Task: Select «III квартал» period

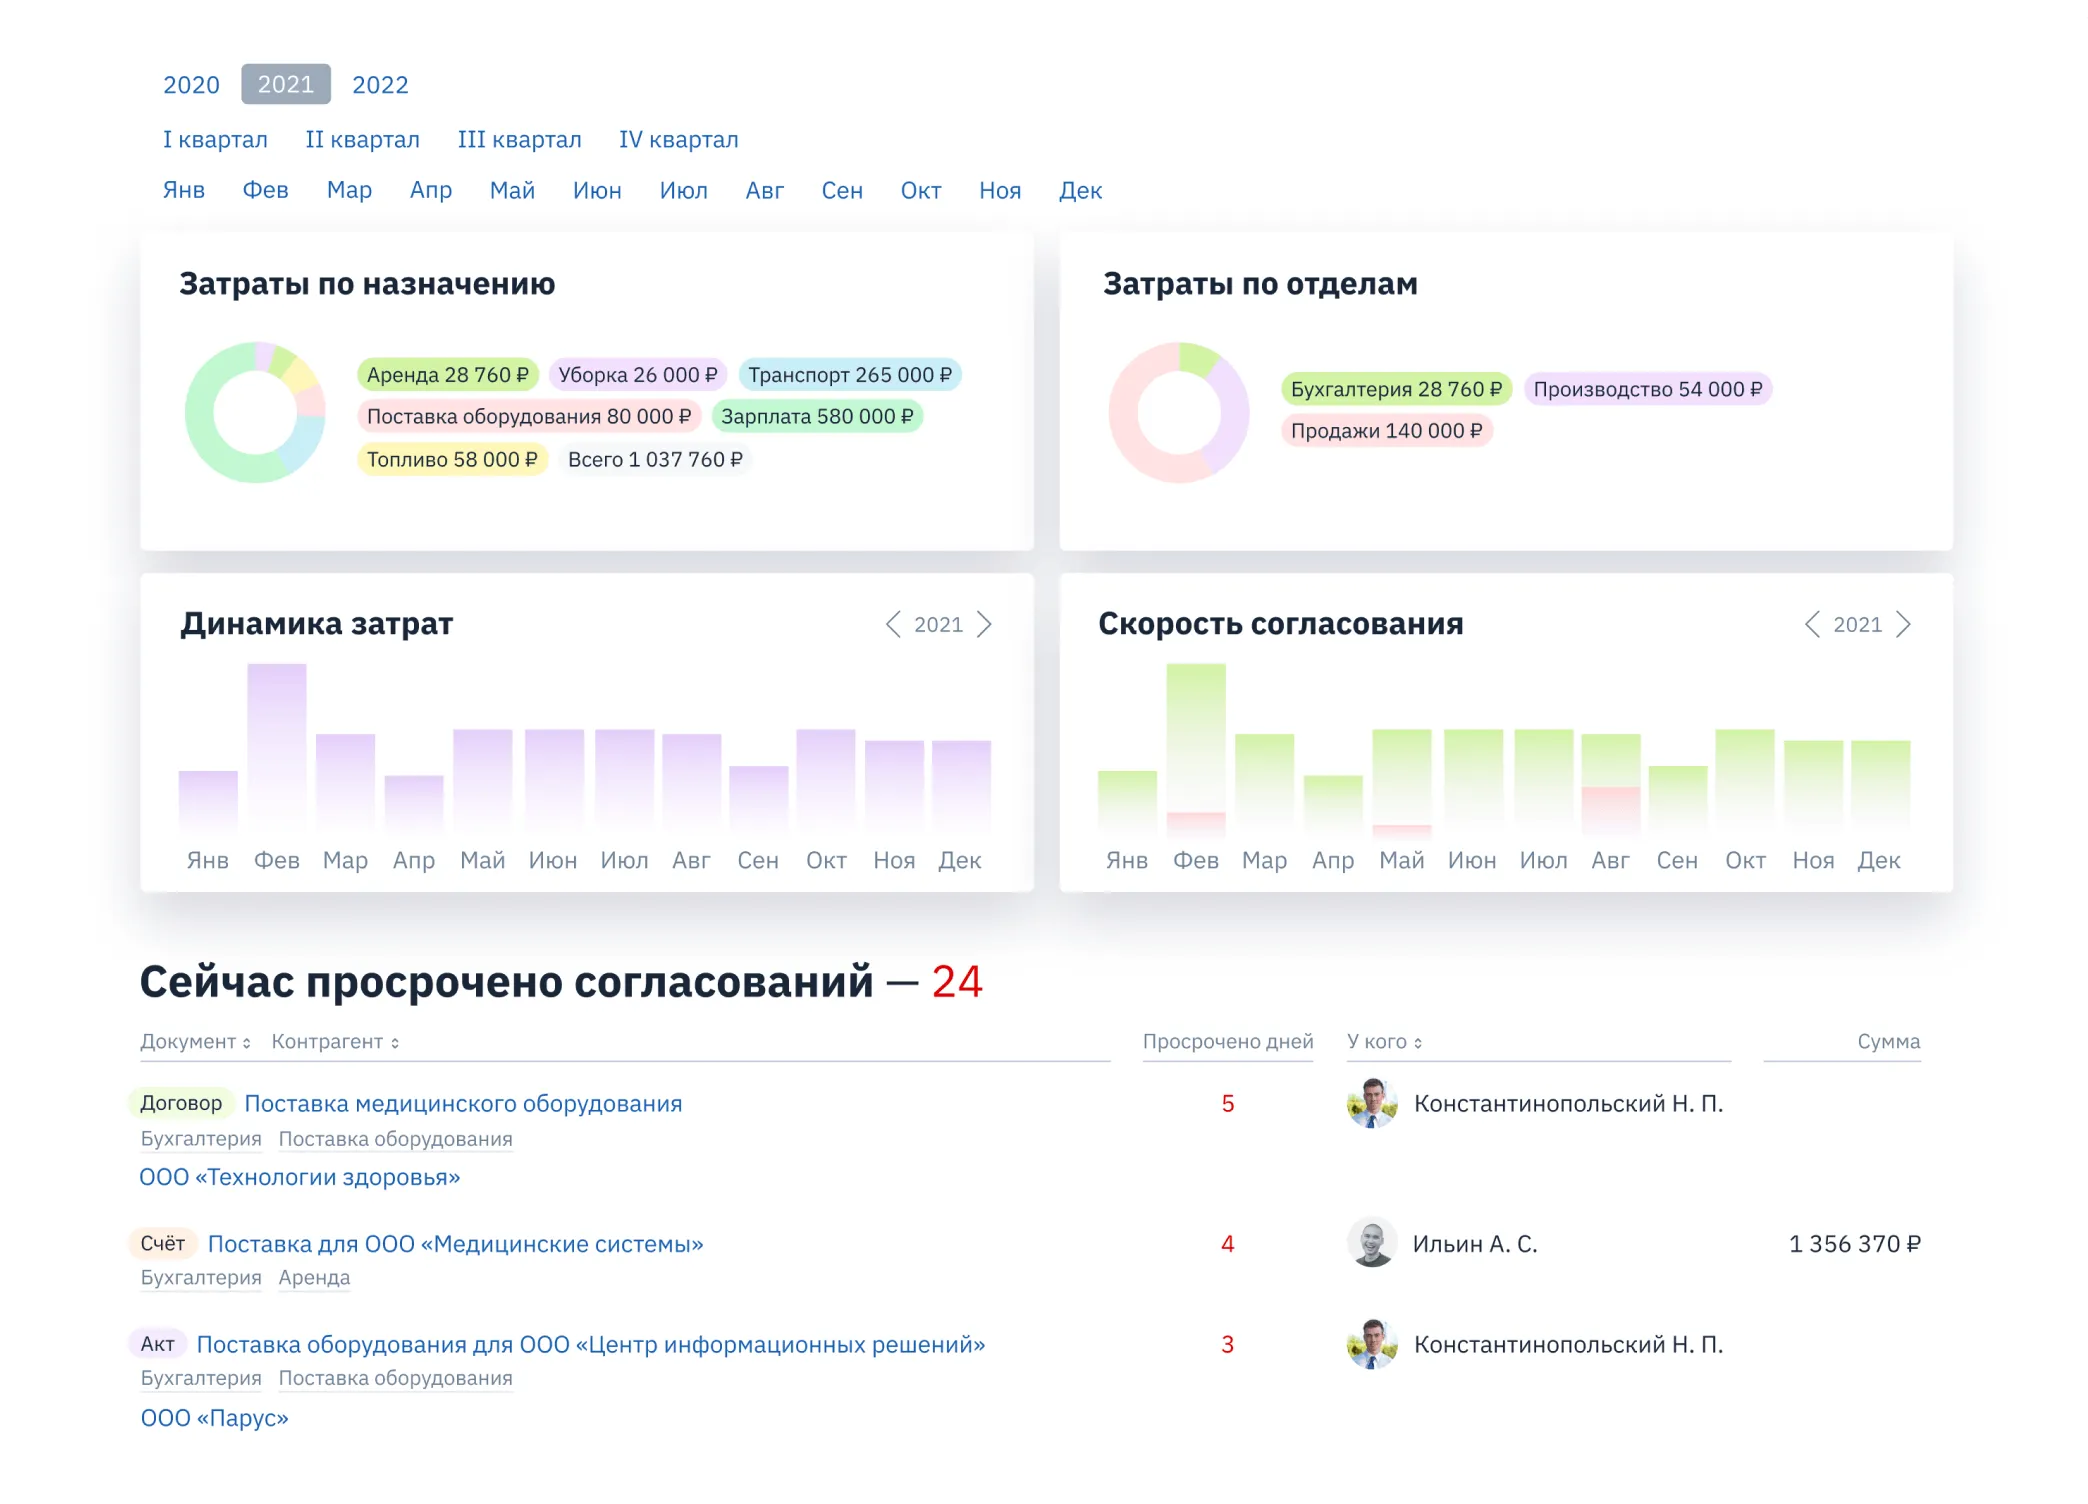Action: coord(519,139)
